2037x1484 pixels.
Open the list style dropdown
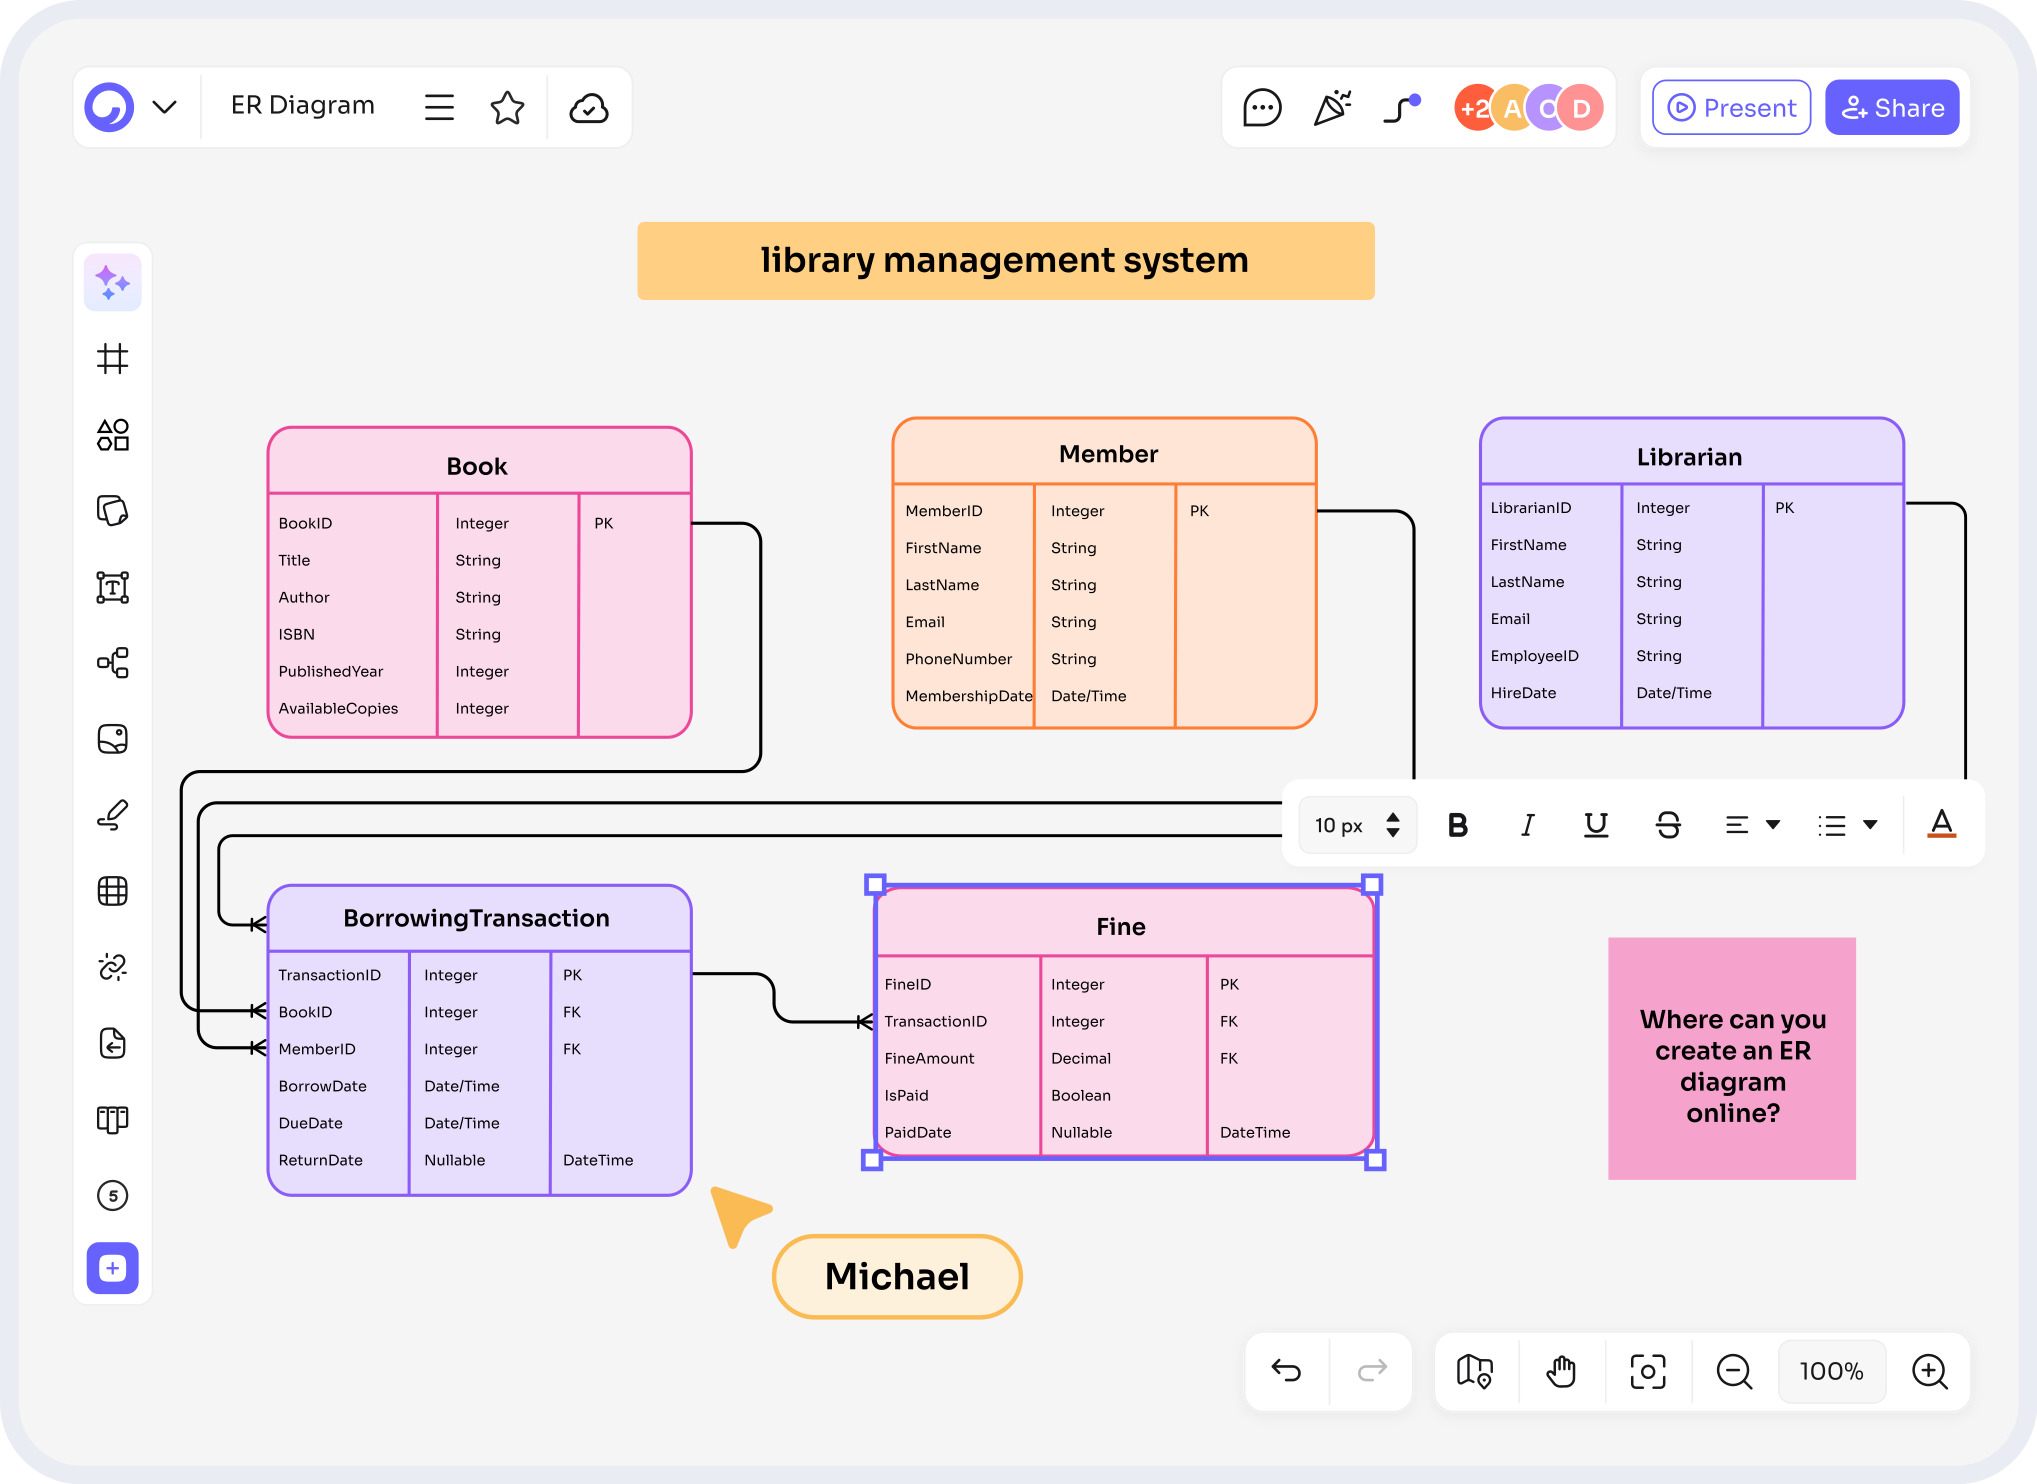(x=1846, y=824)
